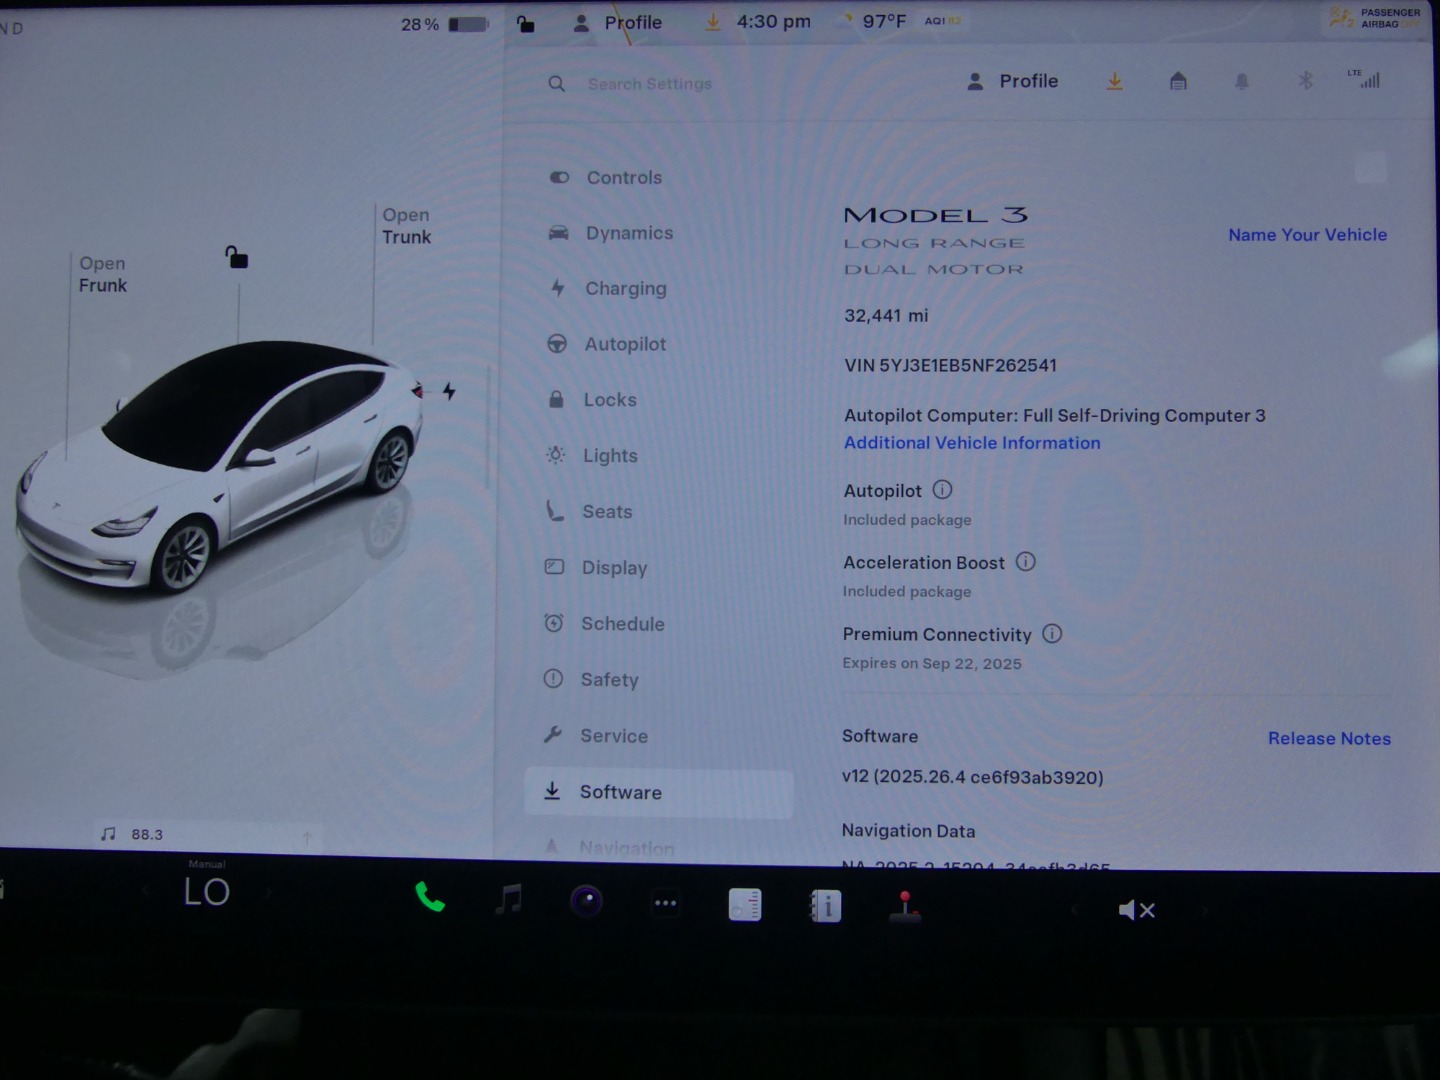Click the magnifier search icon

[557, 84]
